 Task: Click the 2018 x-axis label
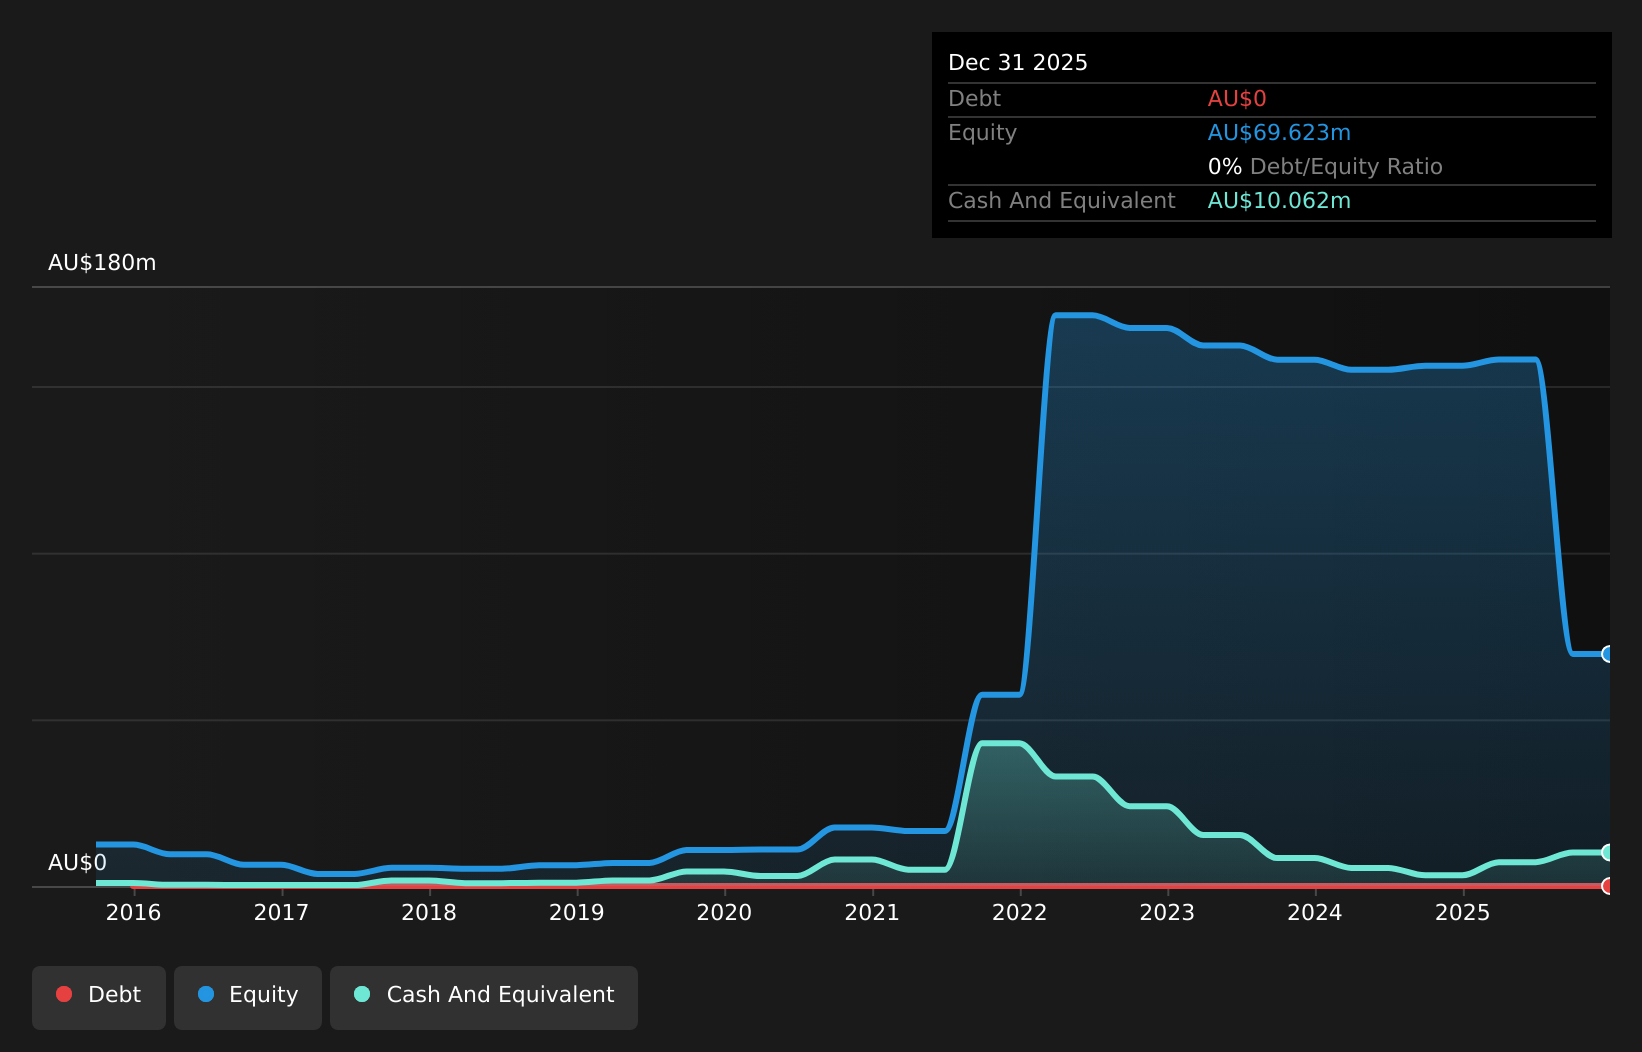tap(429, 912)
